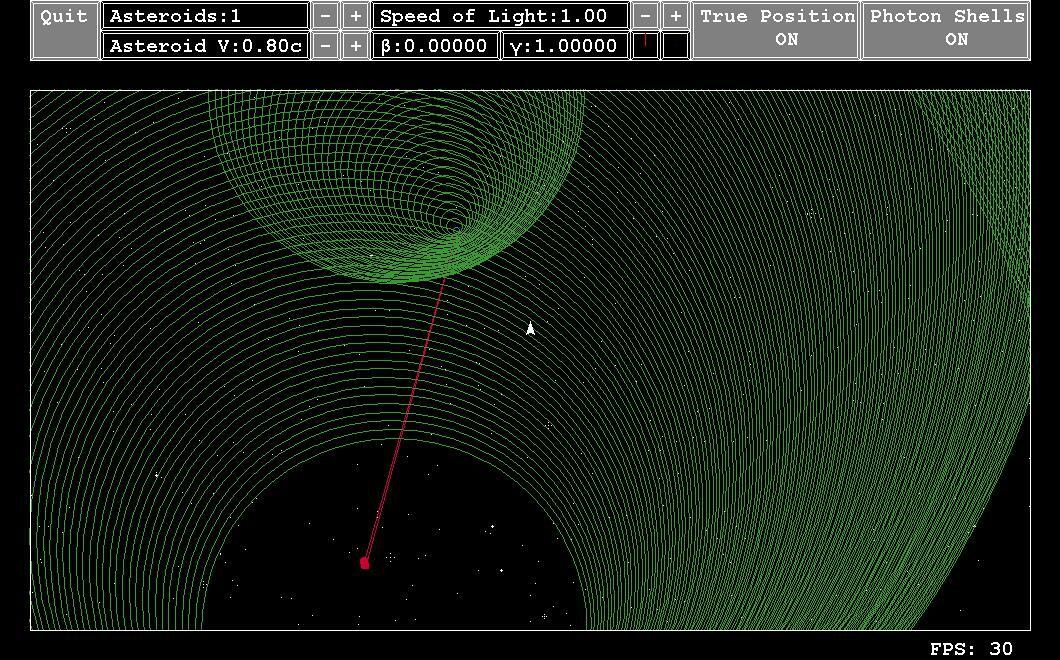Increase Speed of Light with +
Viewport: 1060px width, 660px height.
675,15
